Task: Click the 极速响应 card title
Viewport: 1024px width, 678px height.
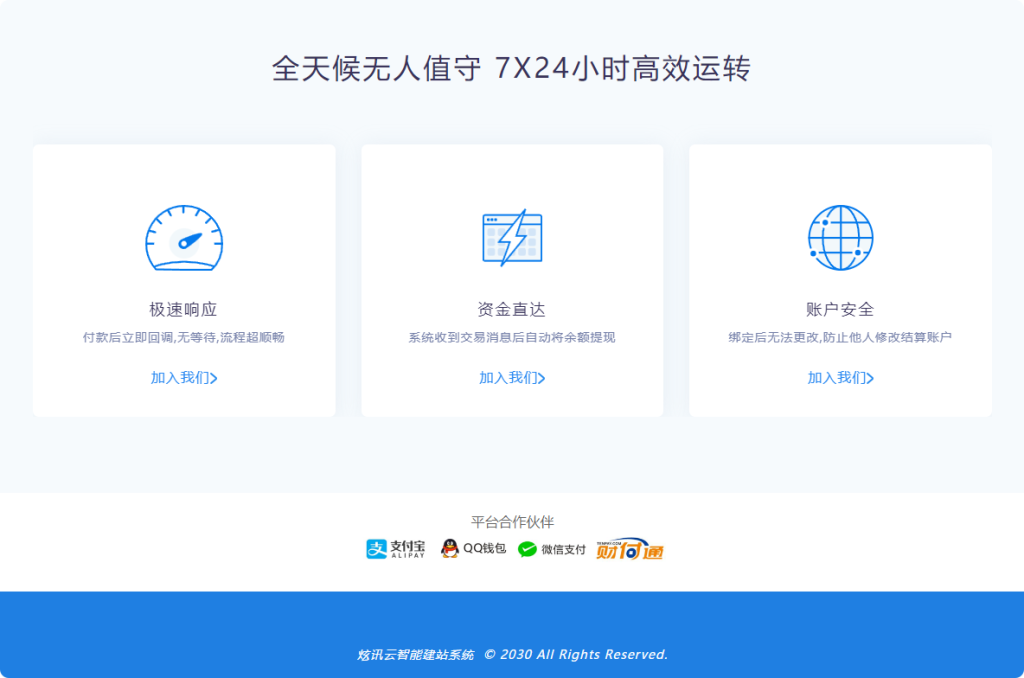Action: [185, 309]
